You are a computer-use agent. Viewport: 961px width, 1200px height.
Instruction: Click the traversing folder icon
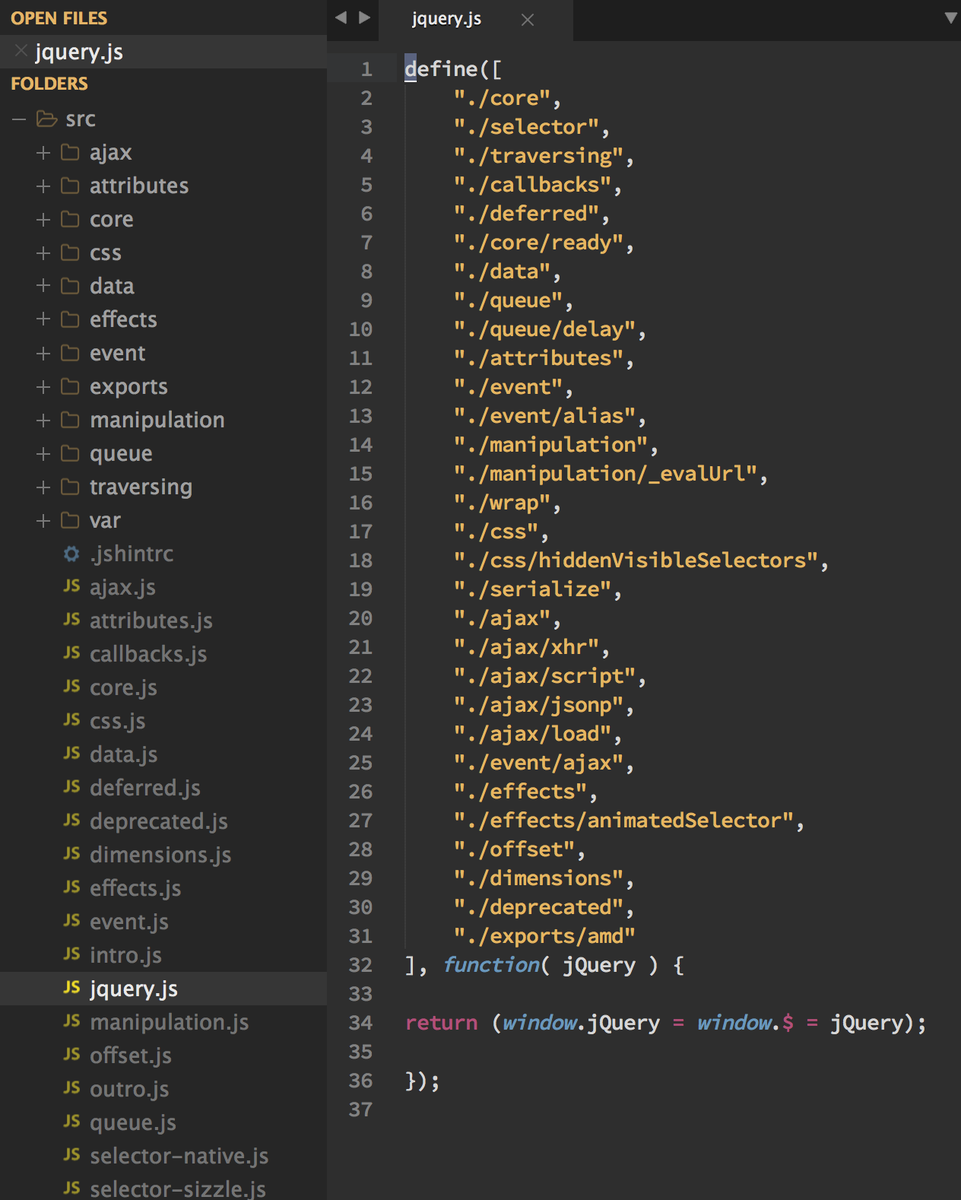tap(70, 487)
